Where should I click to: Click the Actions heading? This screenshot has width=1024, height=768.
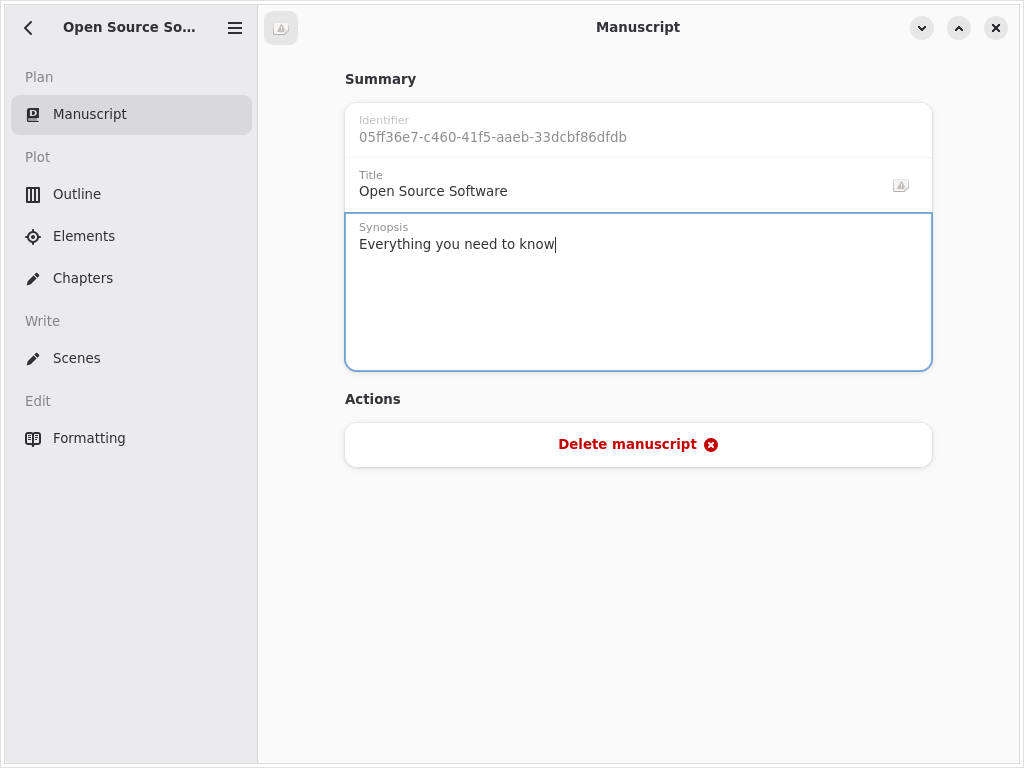(x=372, y=399)
